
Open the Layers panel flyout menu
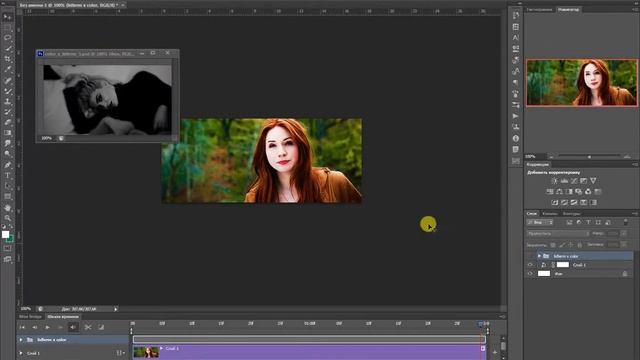pyautogui.click(x=635, y=213)
